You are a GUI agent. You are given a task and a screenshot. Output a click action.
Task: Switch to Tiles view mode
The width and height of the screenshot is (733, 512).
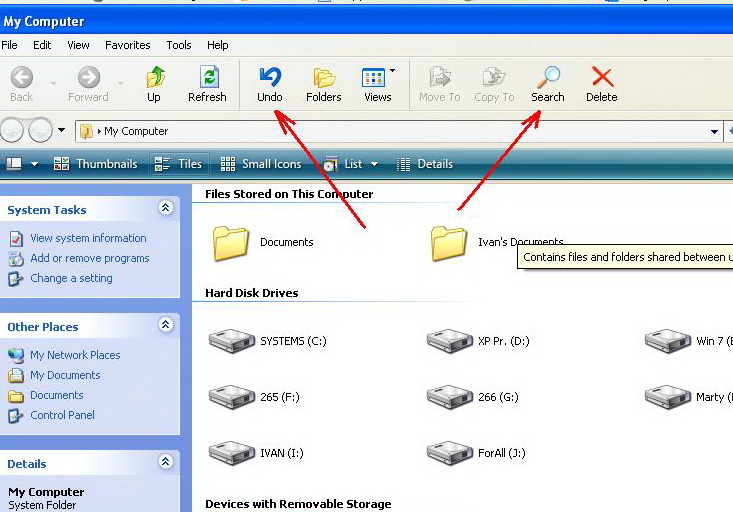(178, 164)
